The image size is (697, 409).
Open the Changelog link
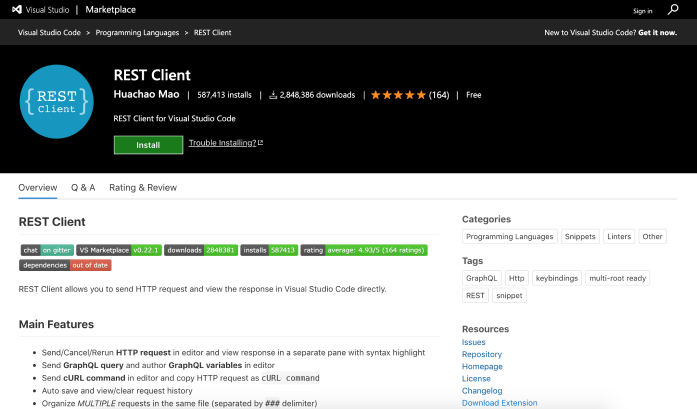point(482,391)
